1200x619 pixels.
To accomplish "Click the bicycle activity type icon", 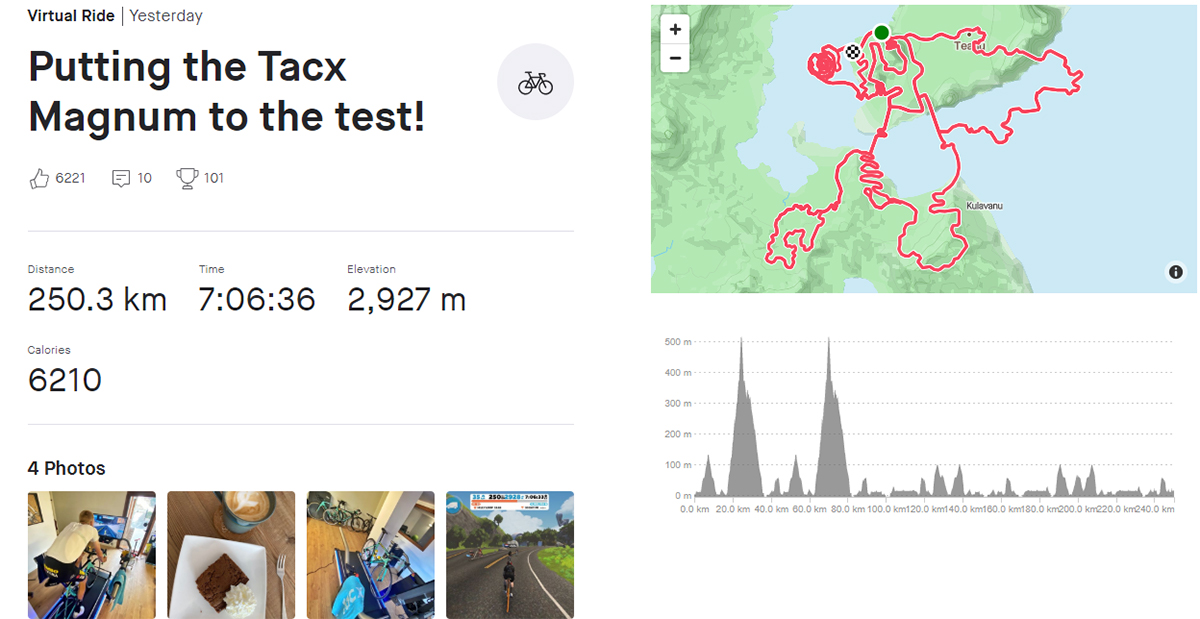I will click(535, 82).
